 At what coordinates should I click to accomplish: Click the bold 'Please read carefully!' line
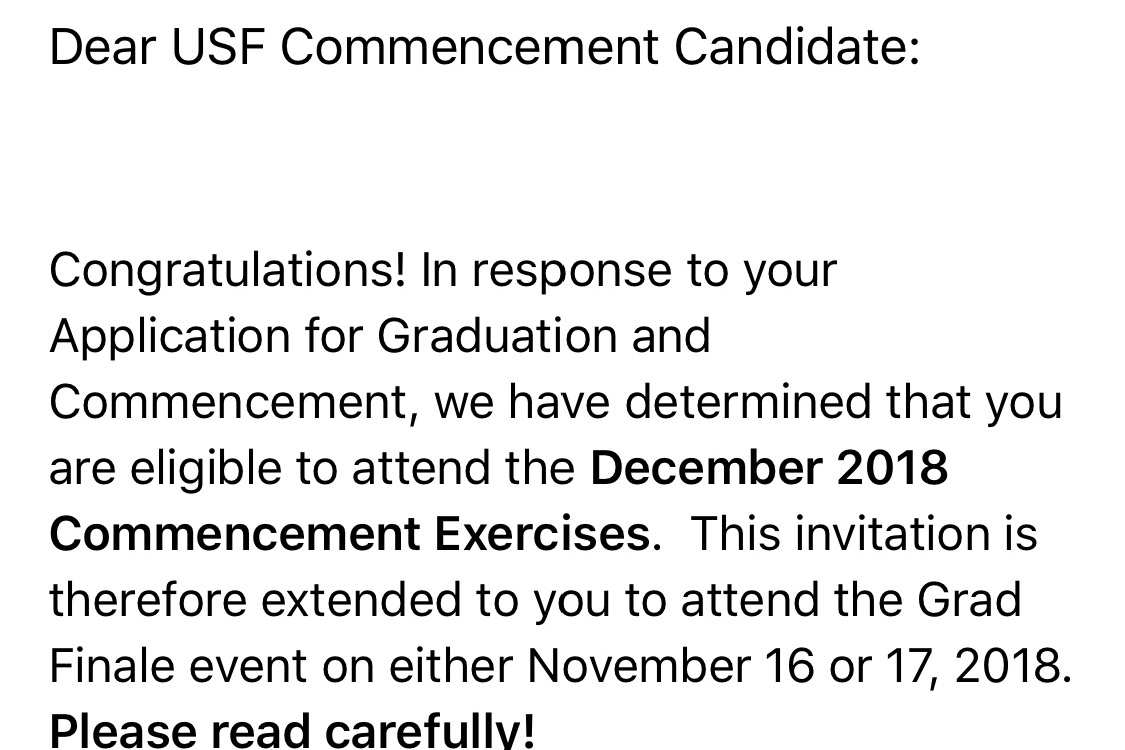click(292, 731)
